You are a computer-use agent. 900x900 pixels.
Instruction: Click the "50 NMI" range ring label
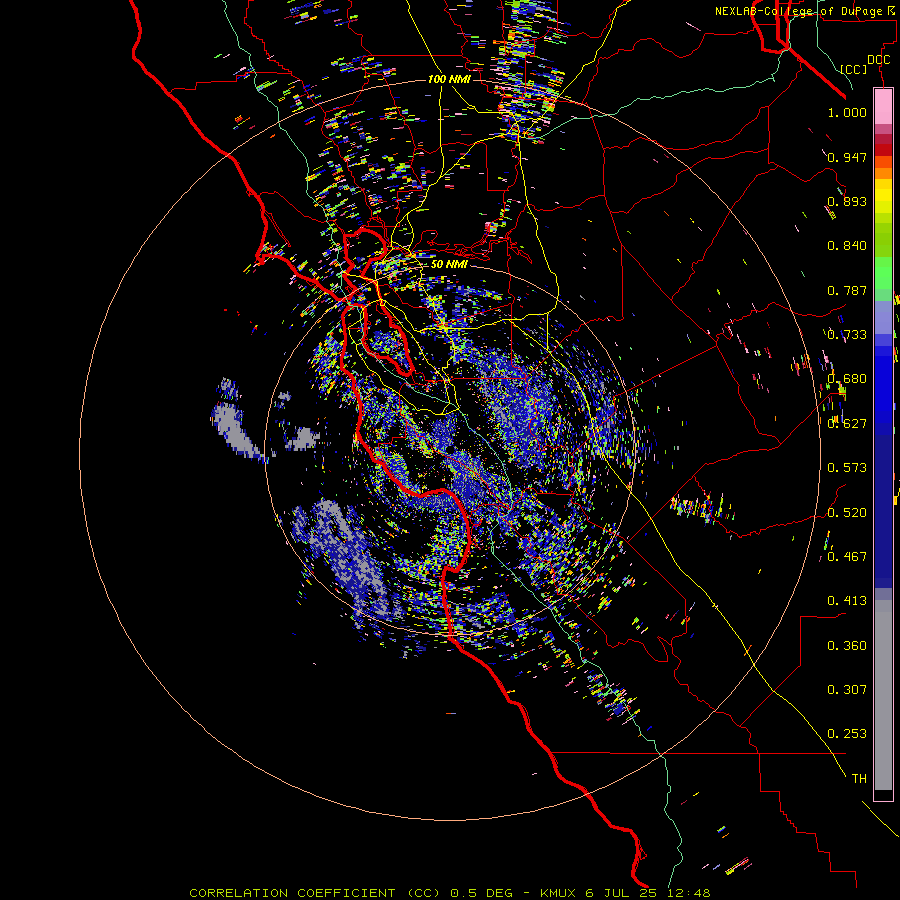pyautogui.click(x=449, y=264)
